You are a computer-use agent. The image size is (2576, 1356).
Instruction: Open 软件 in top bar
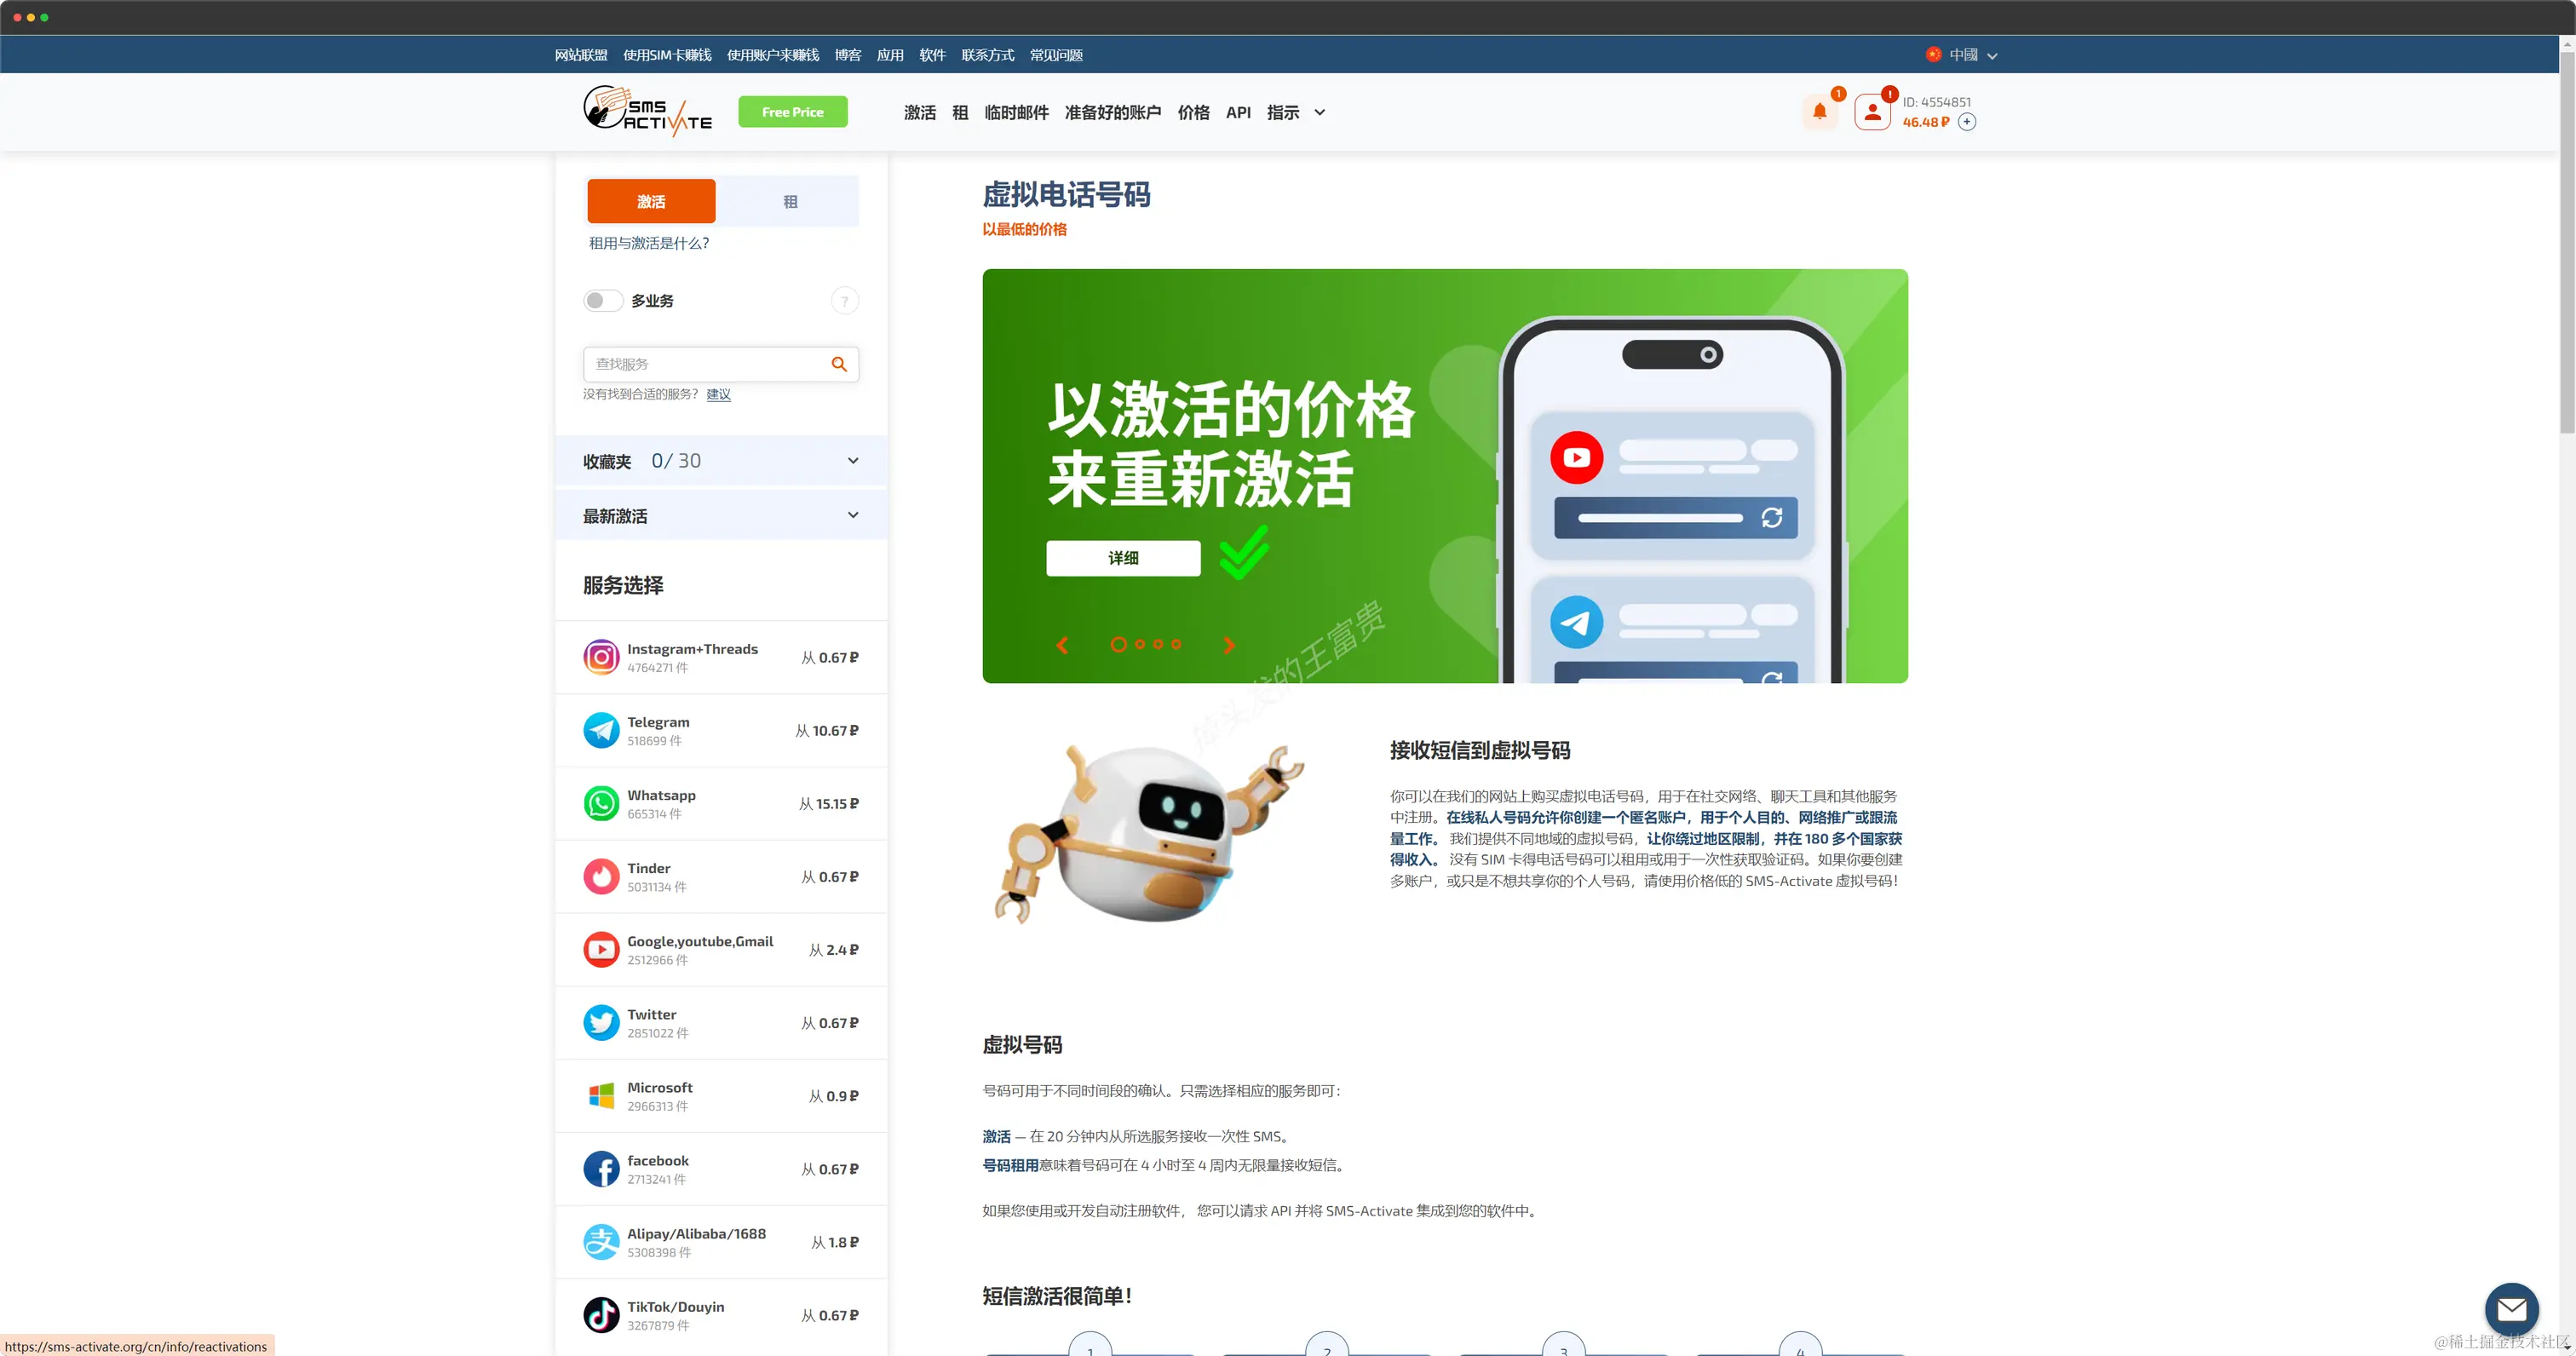pos(932,55)
